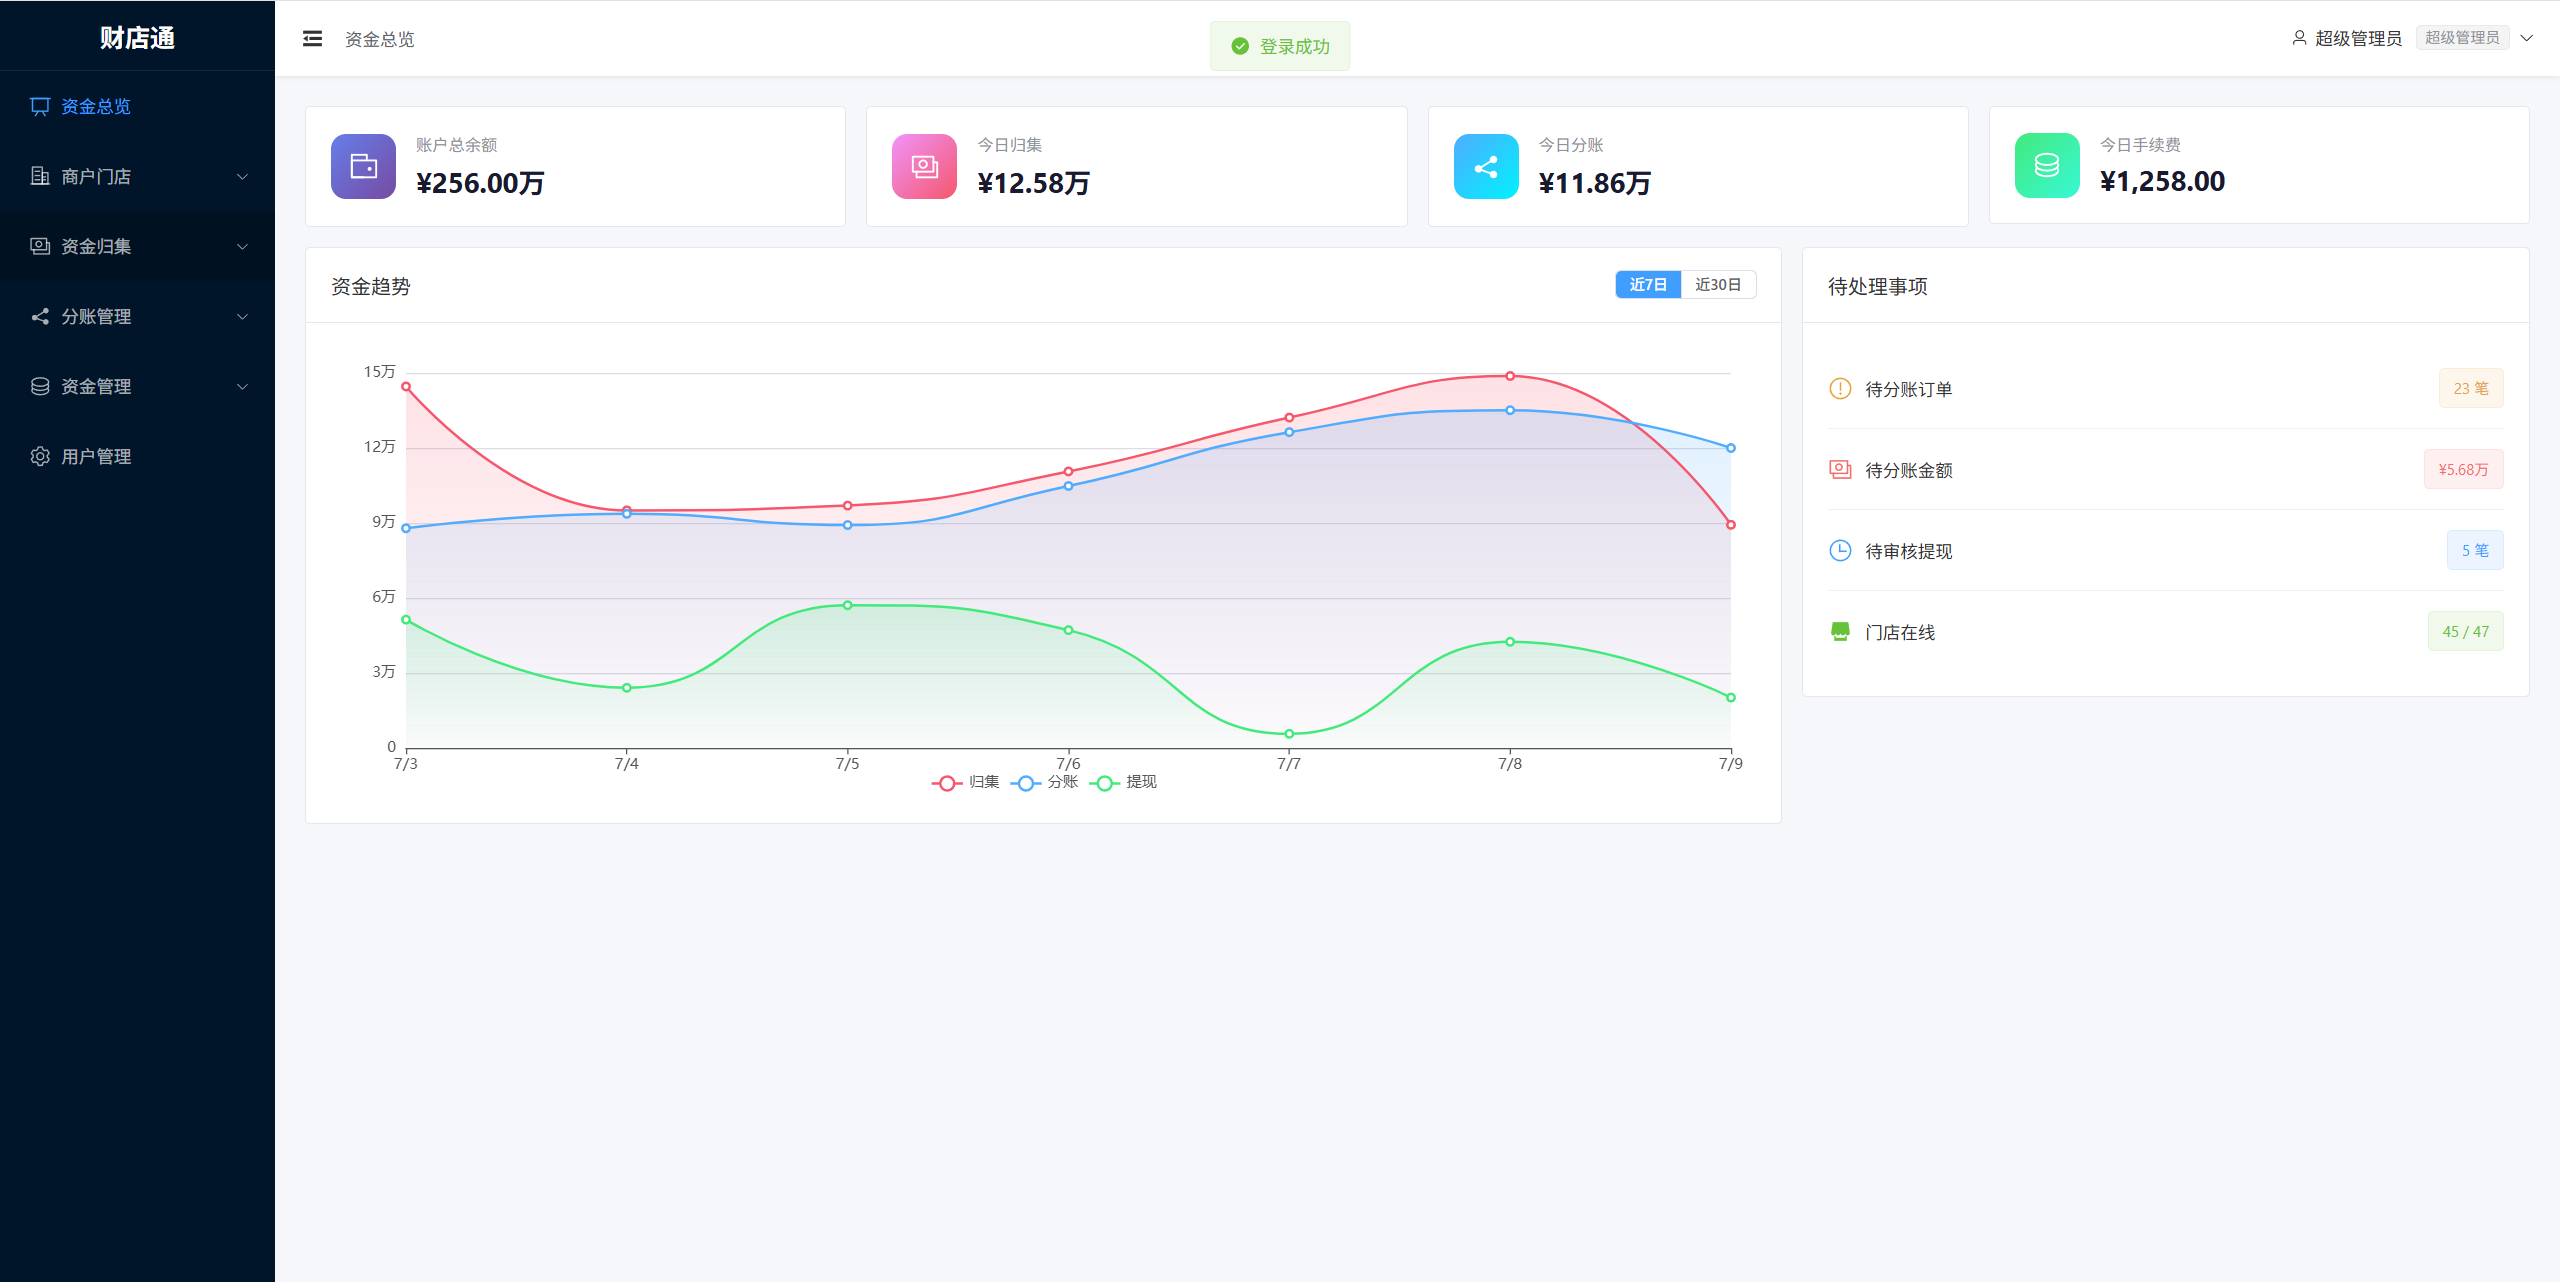Screen dimensions: 2560x1282
Task: Click the purple wallet icon for account balance
Action: tap(363, 166)
